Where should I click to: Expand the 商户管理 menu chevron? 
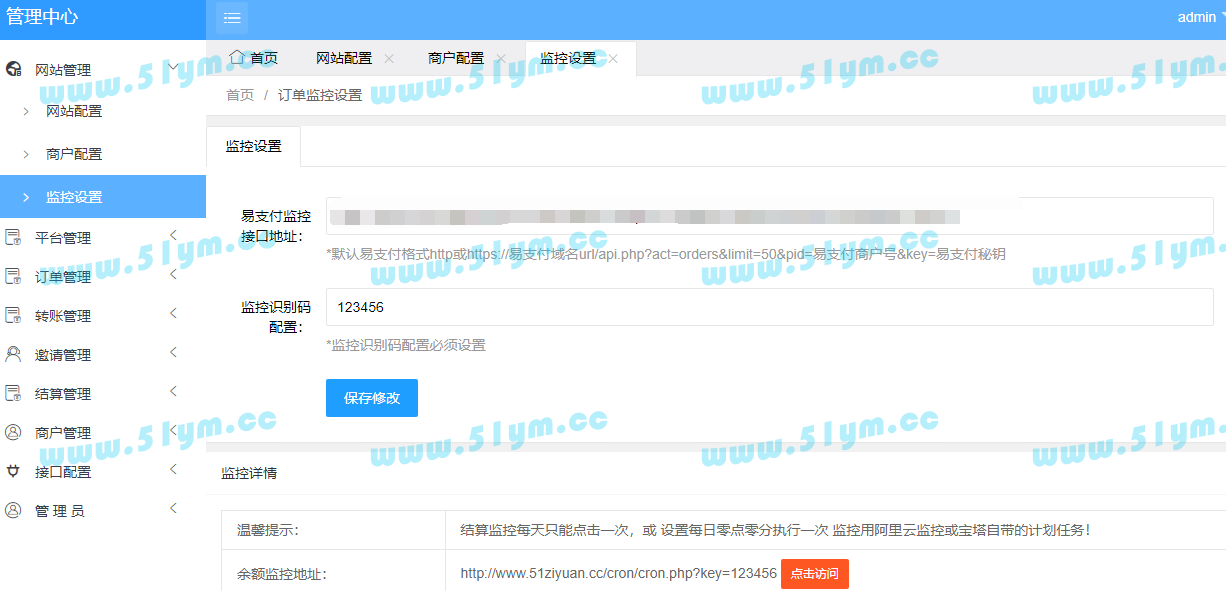pos(173,430)
